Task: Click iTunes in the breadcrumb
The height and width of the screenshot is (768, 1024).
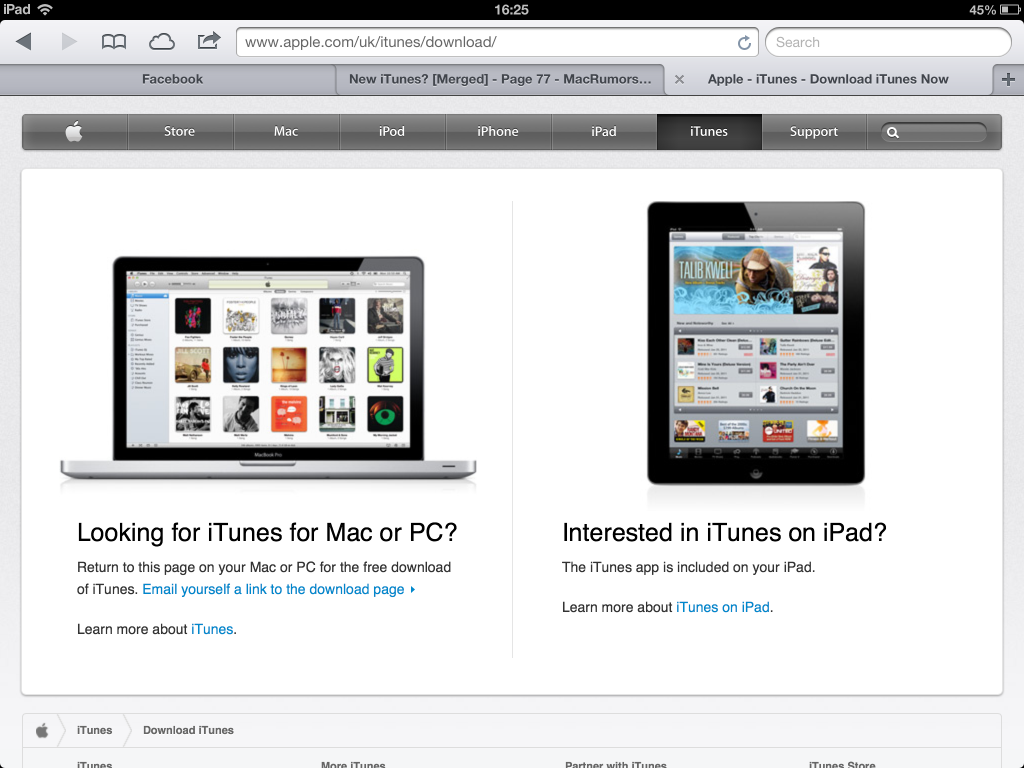Action: (x=95, y=730)
